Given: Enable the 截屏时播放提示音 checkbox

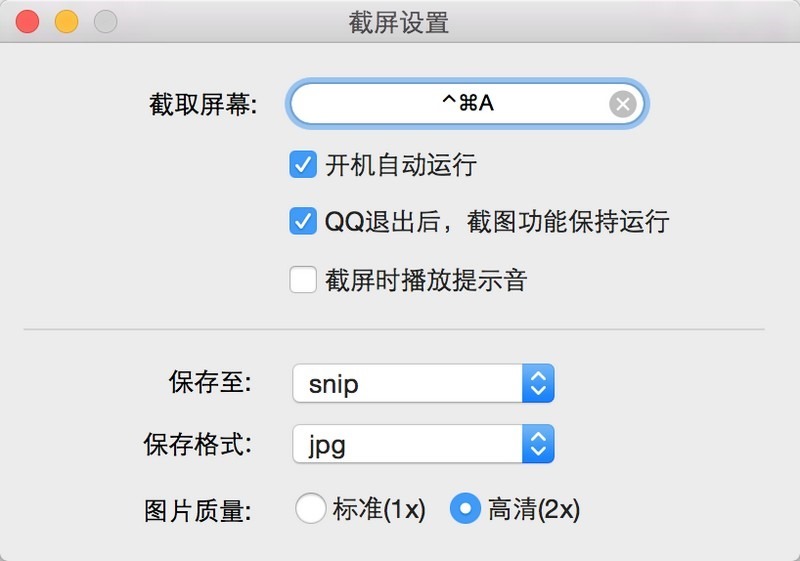Looking at the screenshot, I should click(x=303, y=279).
